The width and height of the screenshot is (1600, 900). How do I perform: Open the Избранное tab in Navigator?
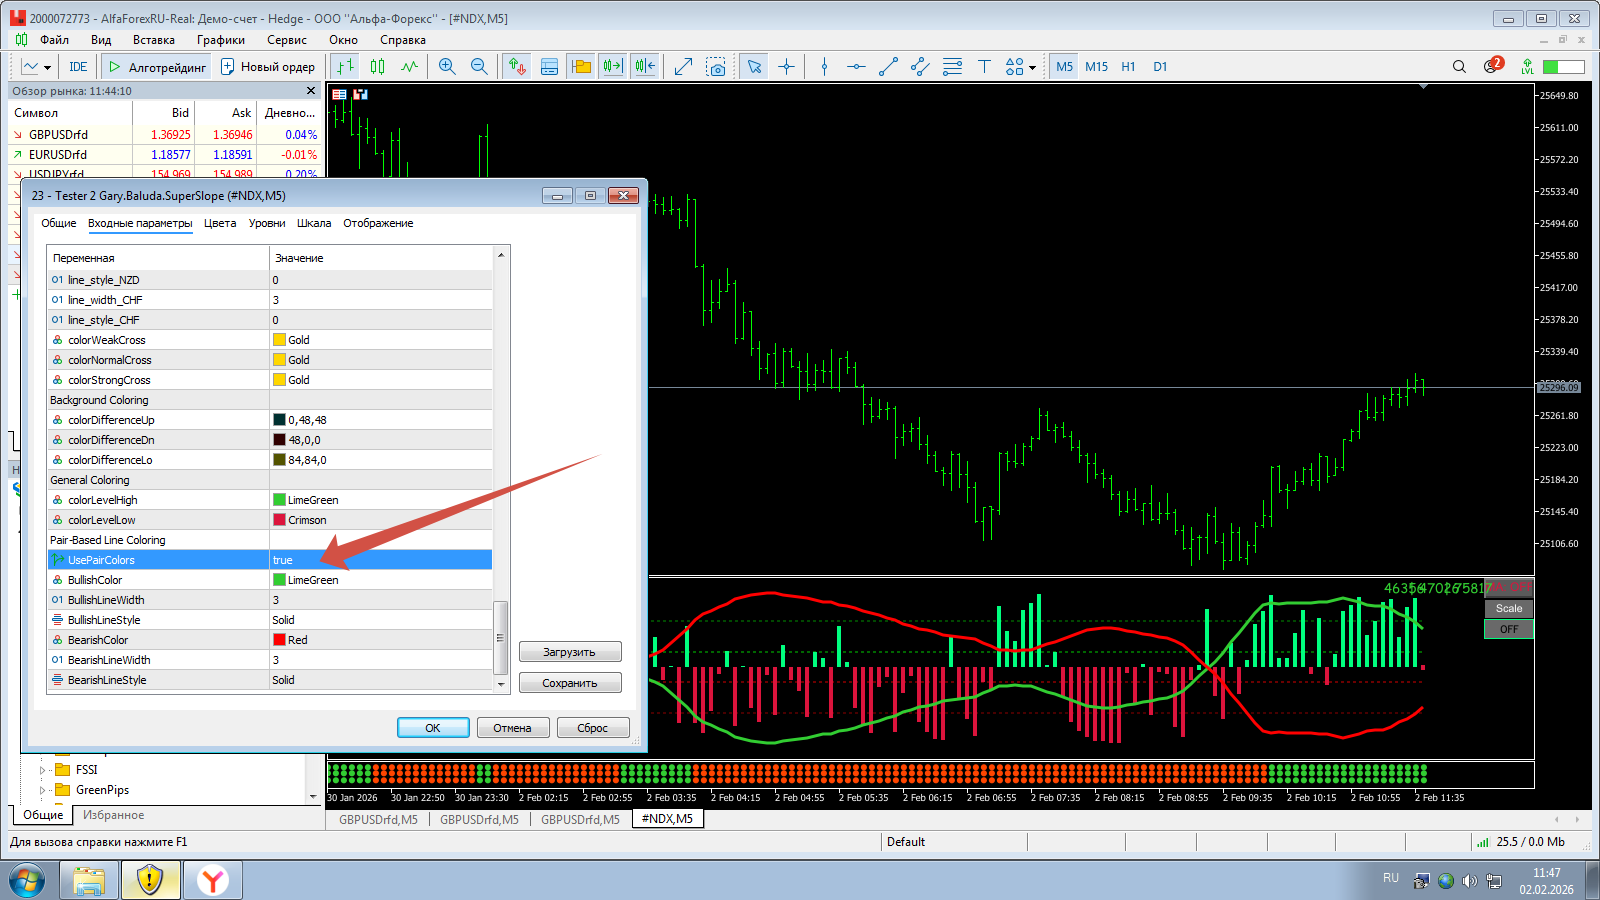click(x=113, y=815)
